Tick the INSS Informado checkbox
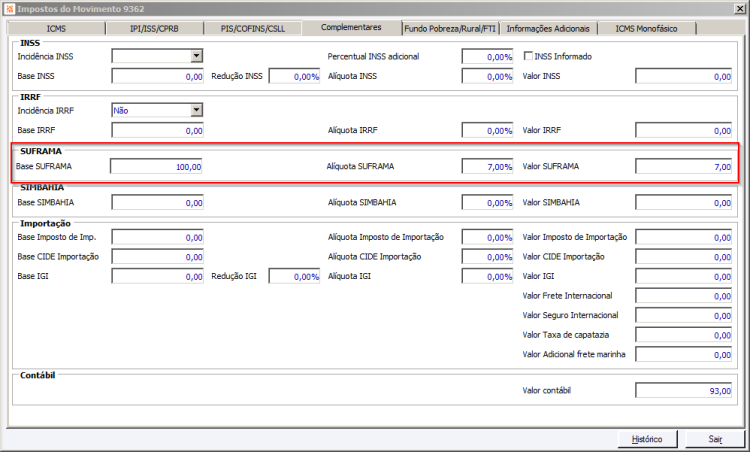750x452 pixels. 528,56
